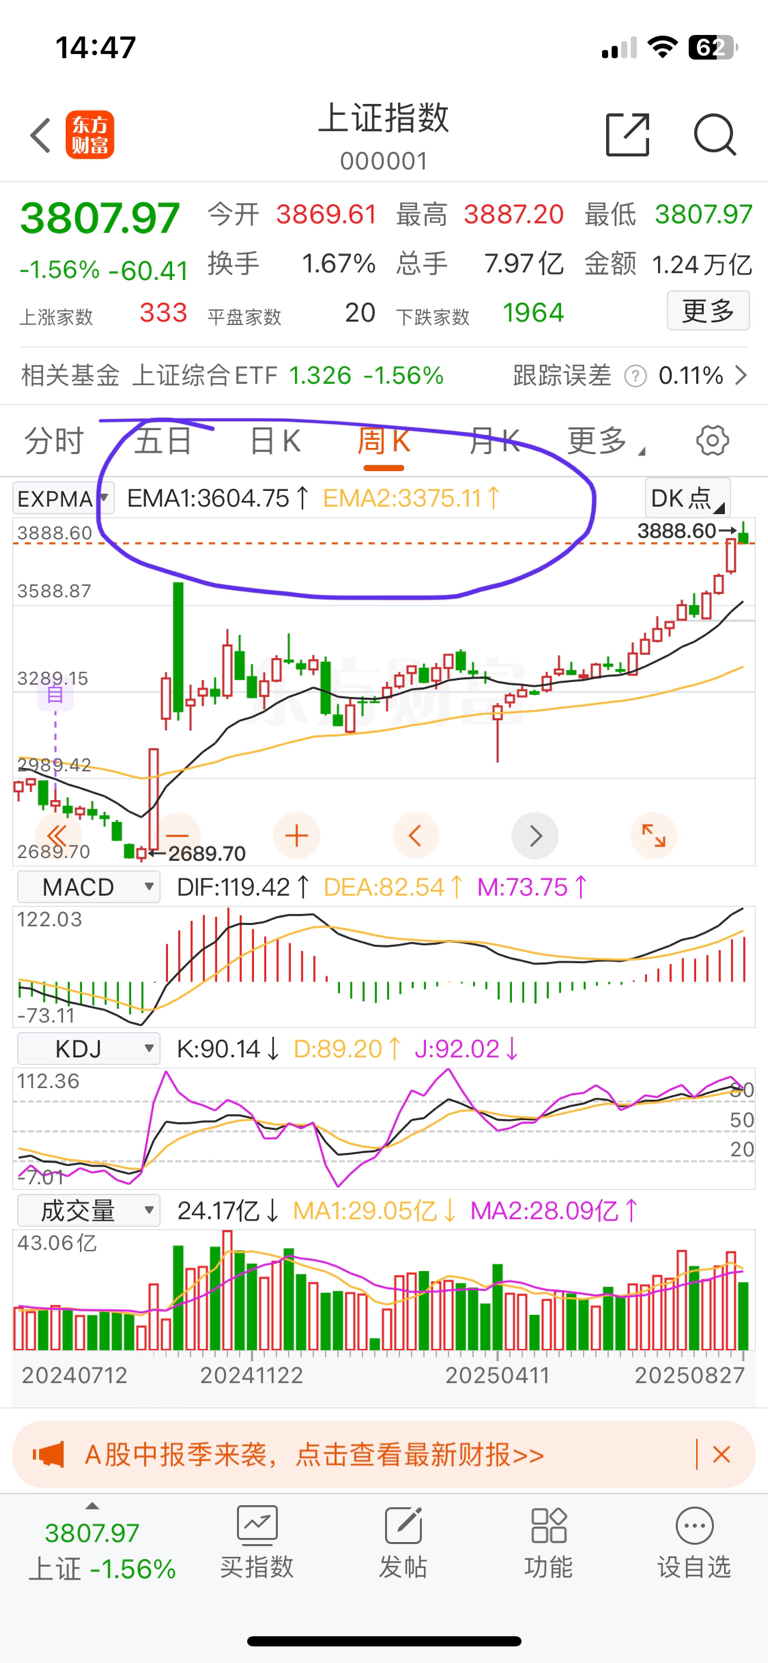768x1663 pixels.
Task: Tap the 今开 3869.61 value
Action: pos(326,214)
